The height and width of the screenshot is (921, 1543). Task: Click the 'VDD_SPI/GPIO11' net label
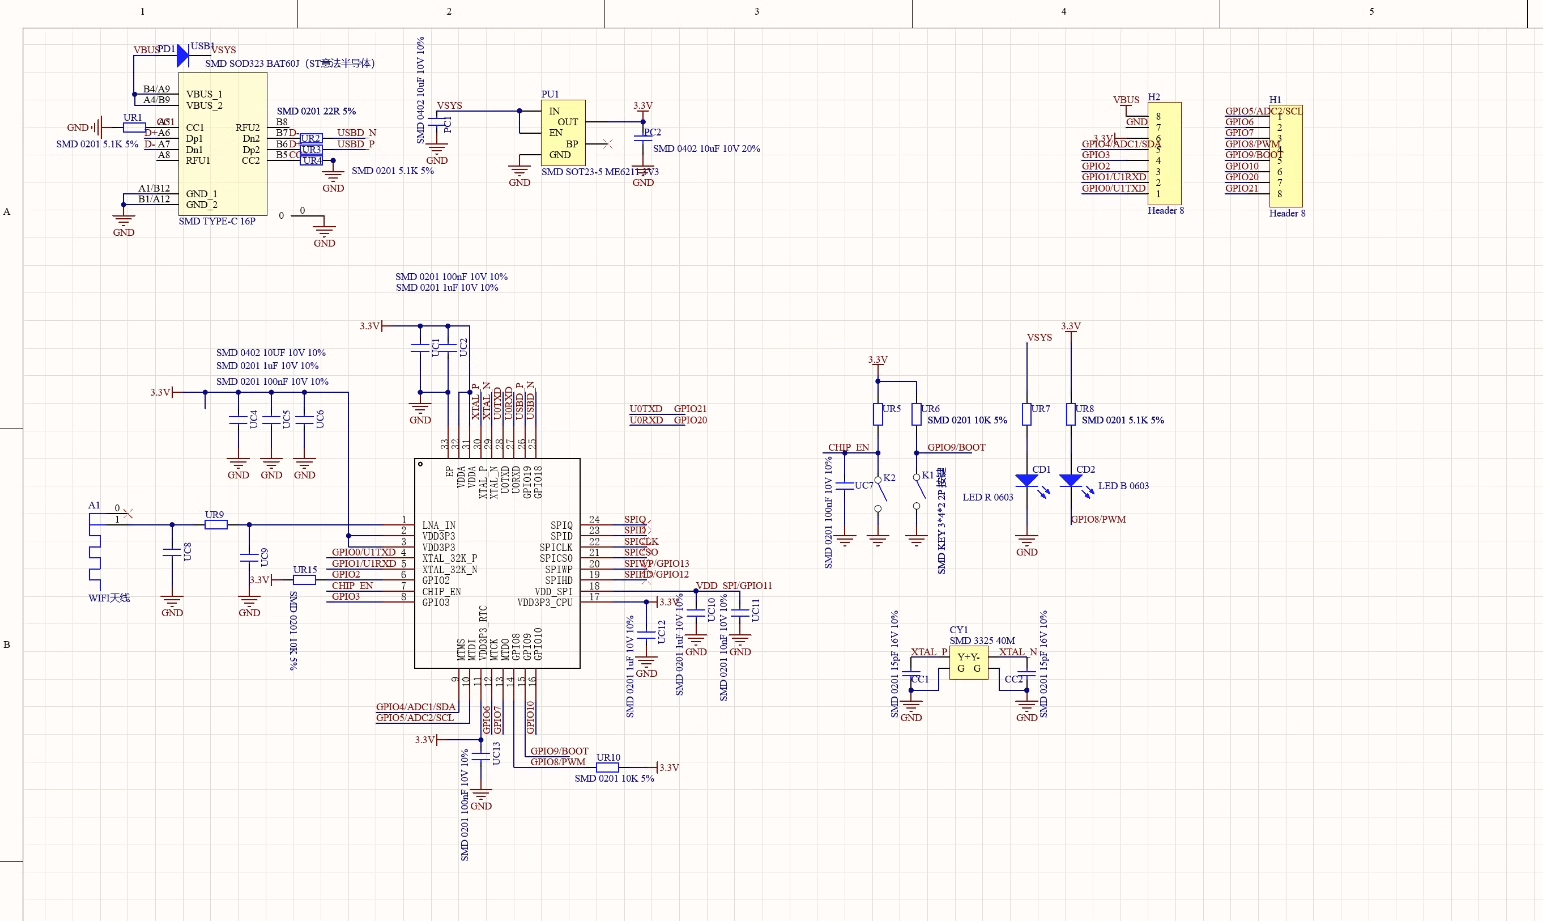[734, 585]
